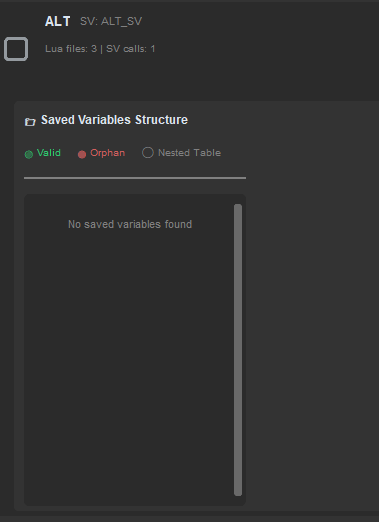
Task: Click the SV: ALT_SV variable name
Action: click(111, 21)
